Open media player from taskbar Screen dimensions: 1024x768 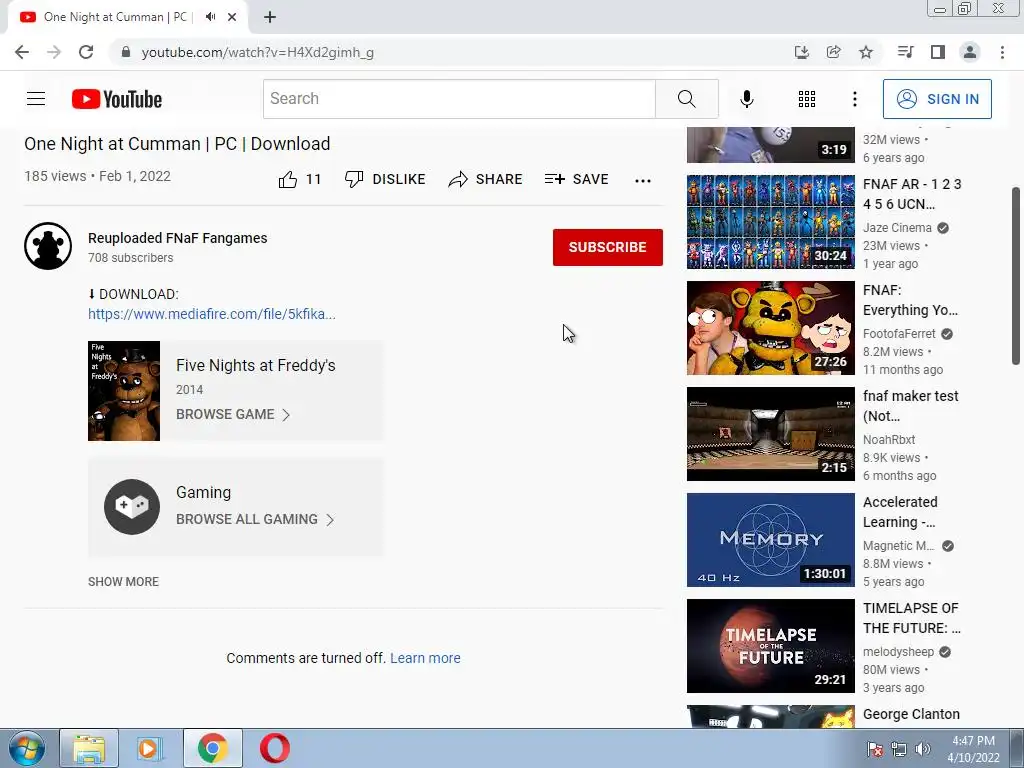(x=149, y=748)
